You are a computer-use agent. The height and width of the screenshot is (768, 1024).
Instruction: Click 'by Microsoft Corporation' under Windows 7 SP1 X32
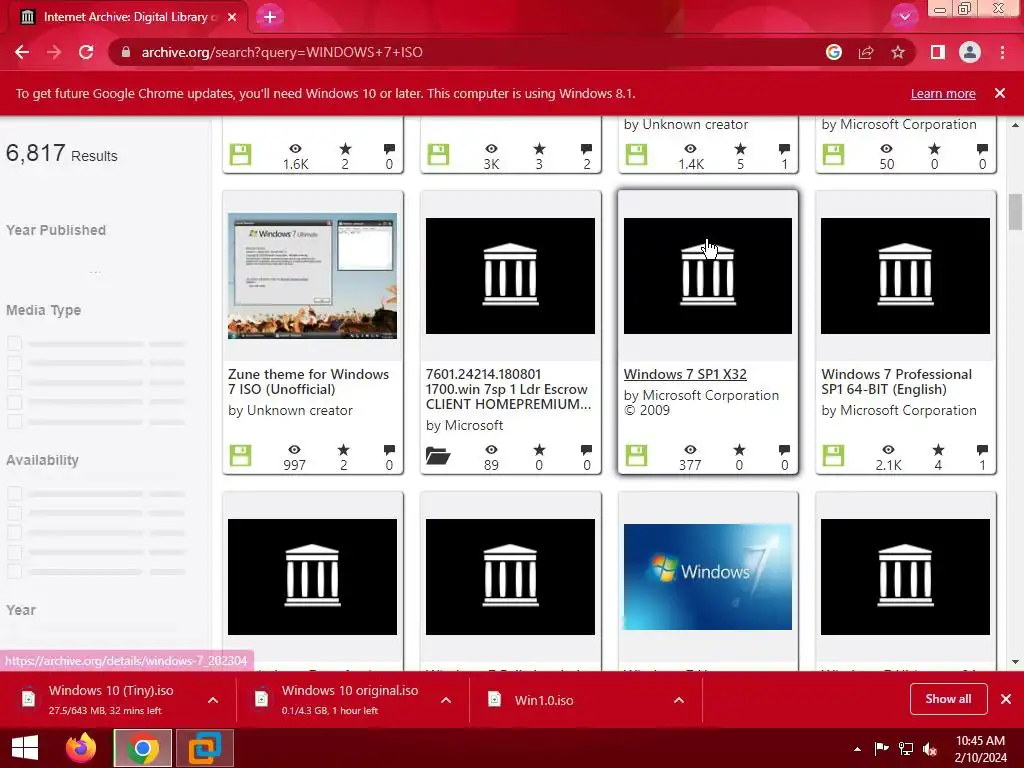[x=701, y=395]
